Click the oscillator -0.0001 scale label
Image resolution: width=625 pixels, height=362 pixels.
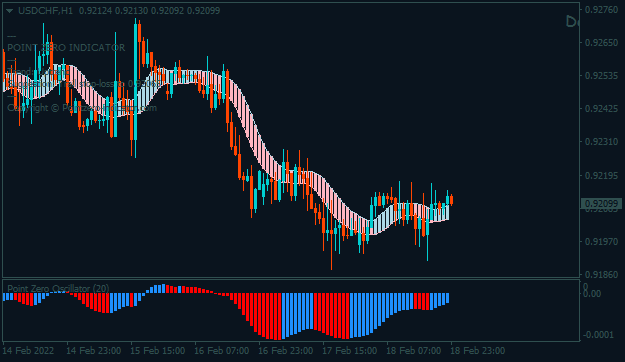click(x=598, y=335)
